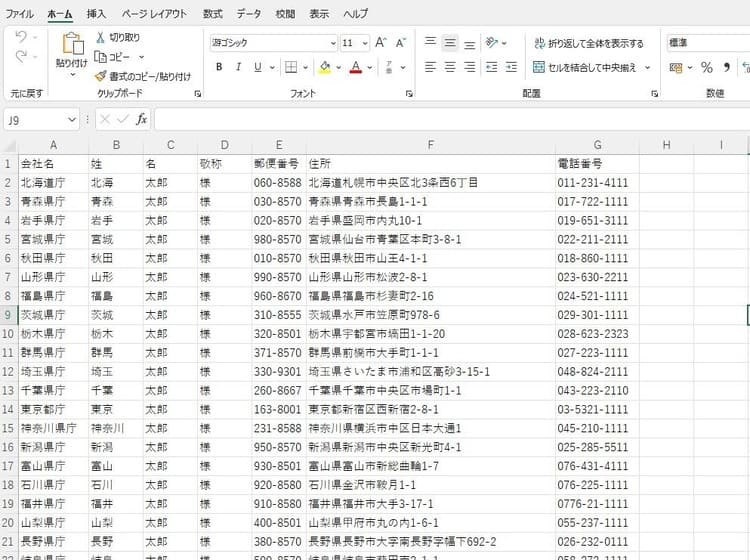Align text right
The image size is (750, 560).
click(x=470, y=67)
